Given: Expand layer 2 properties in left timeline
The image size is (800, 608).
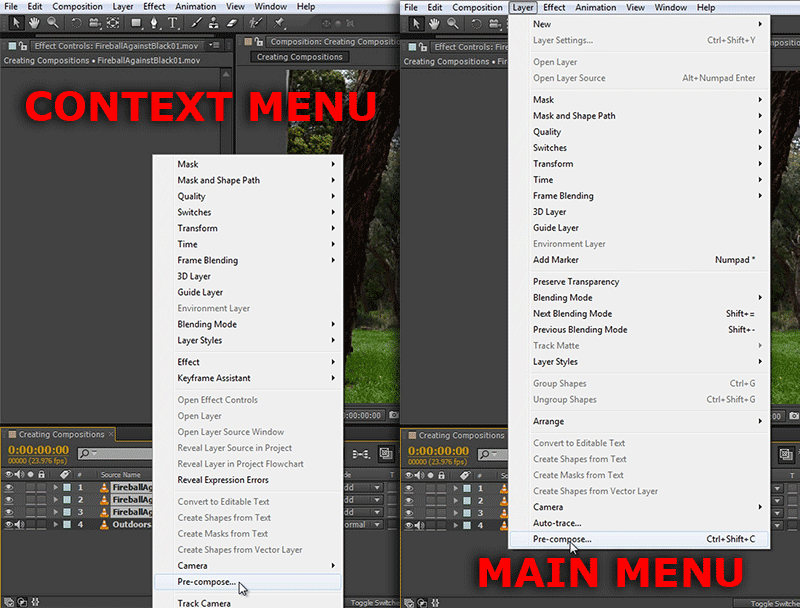Looking at the screenshot, I should (x=56, y=499).
